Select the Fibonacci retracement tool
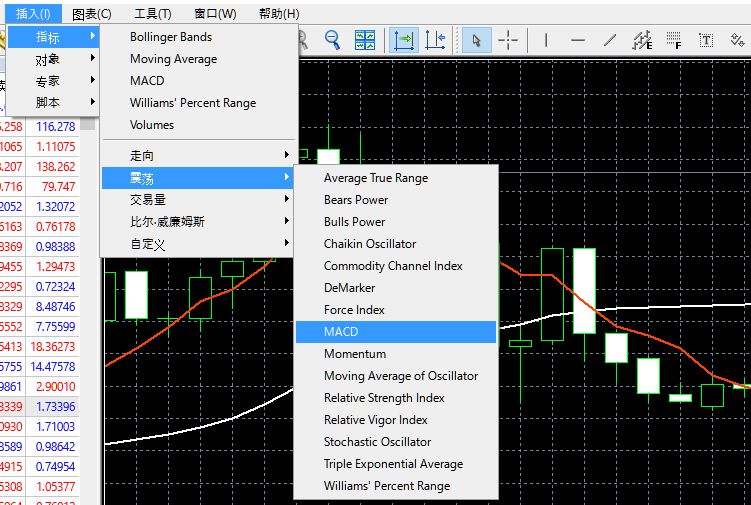The height and width of the screenshot is (505, 751). pos(674,40)
